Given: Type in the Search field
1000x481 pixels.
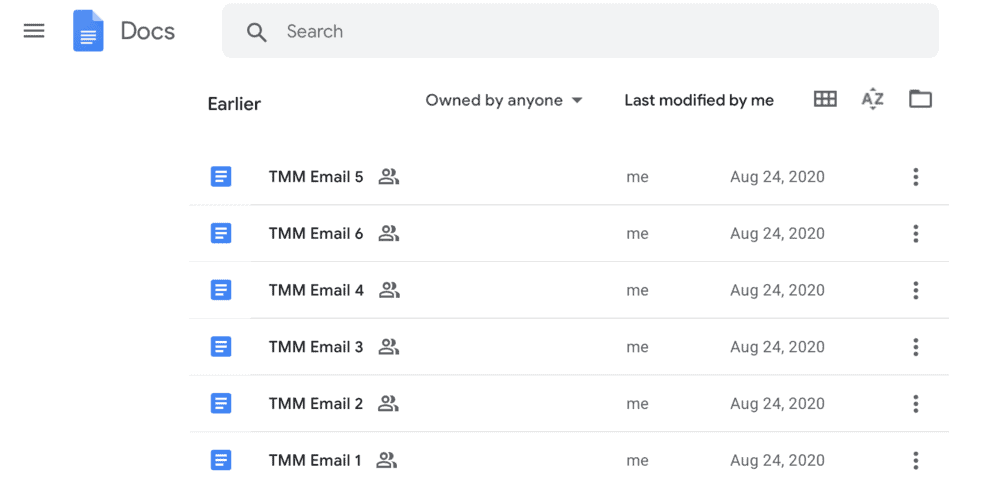Looking at the screenshot, I should [600, 32].
